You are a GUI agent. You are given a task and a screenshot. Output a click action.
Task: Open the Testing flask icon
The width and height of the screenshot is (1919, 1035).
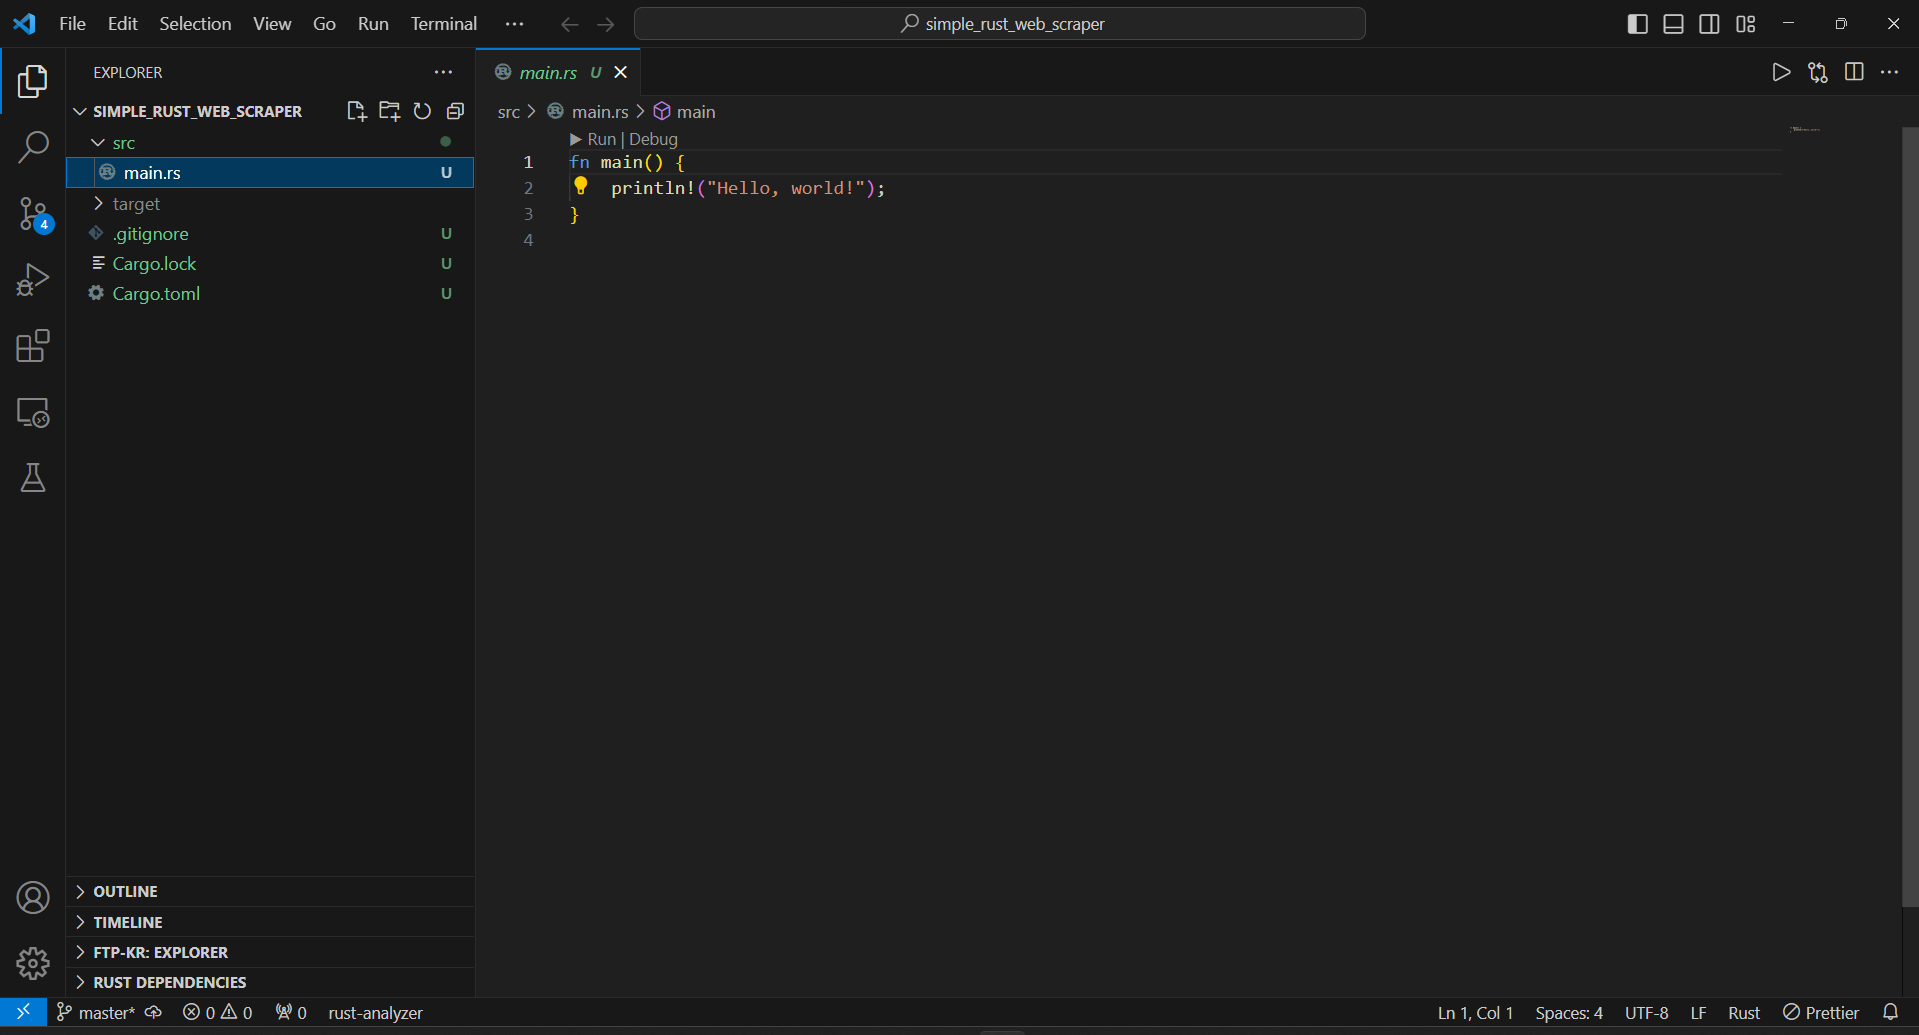(x=33, y=478)
